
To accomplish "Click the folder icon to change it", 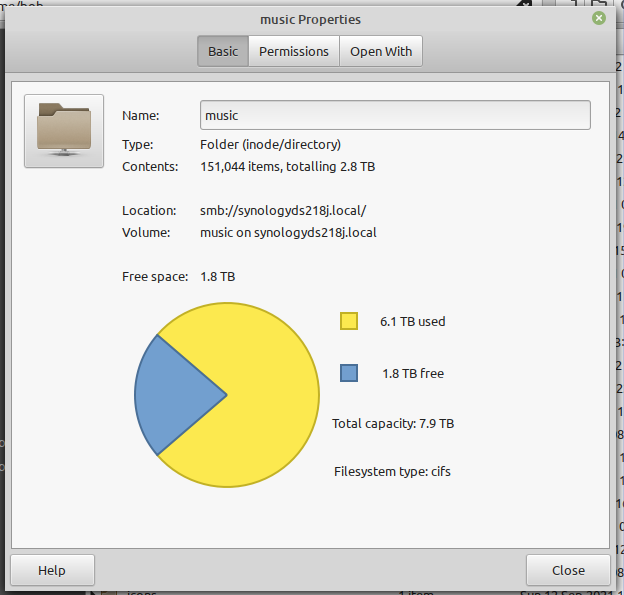I will tap(64, 131).
